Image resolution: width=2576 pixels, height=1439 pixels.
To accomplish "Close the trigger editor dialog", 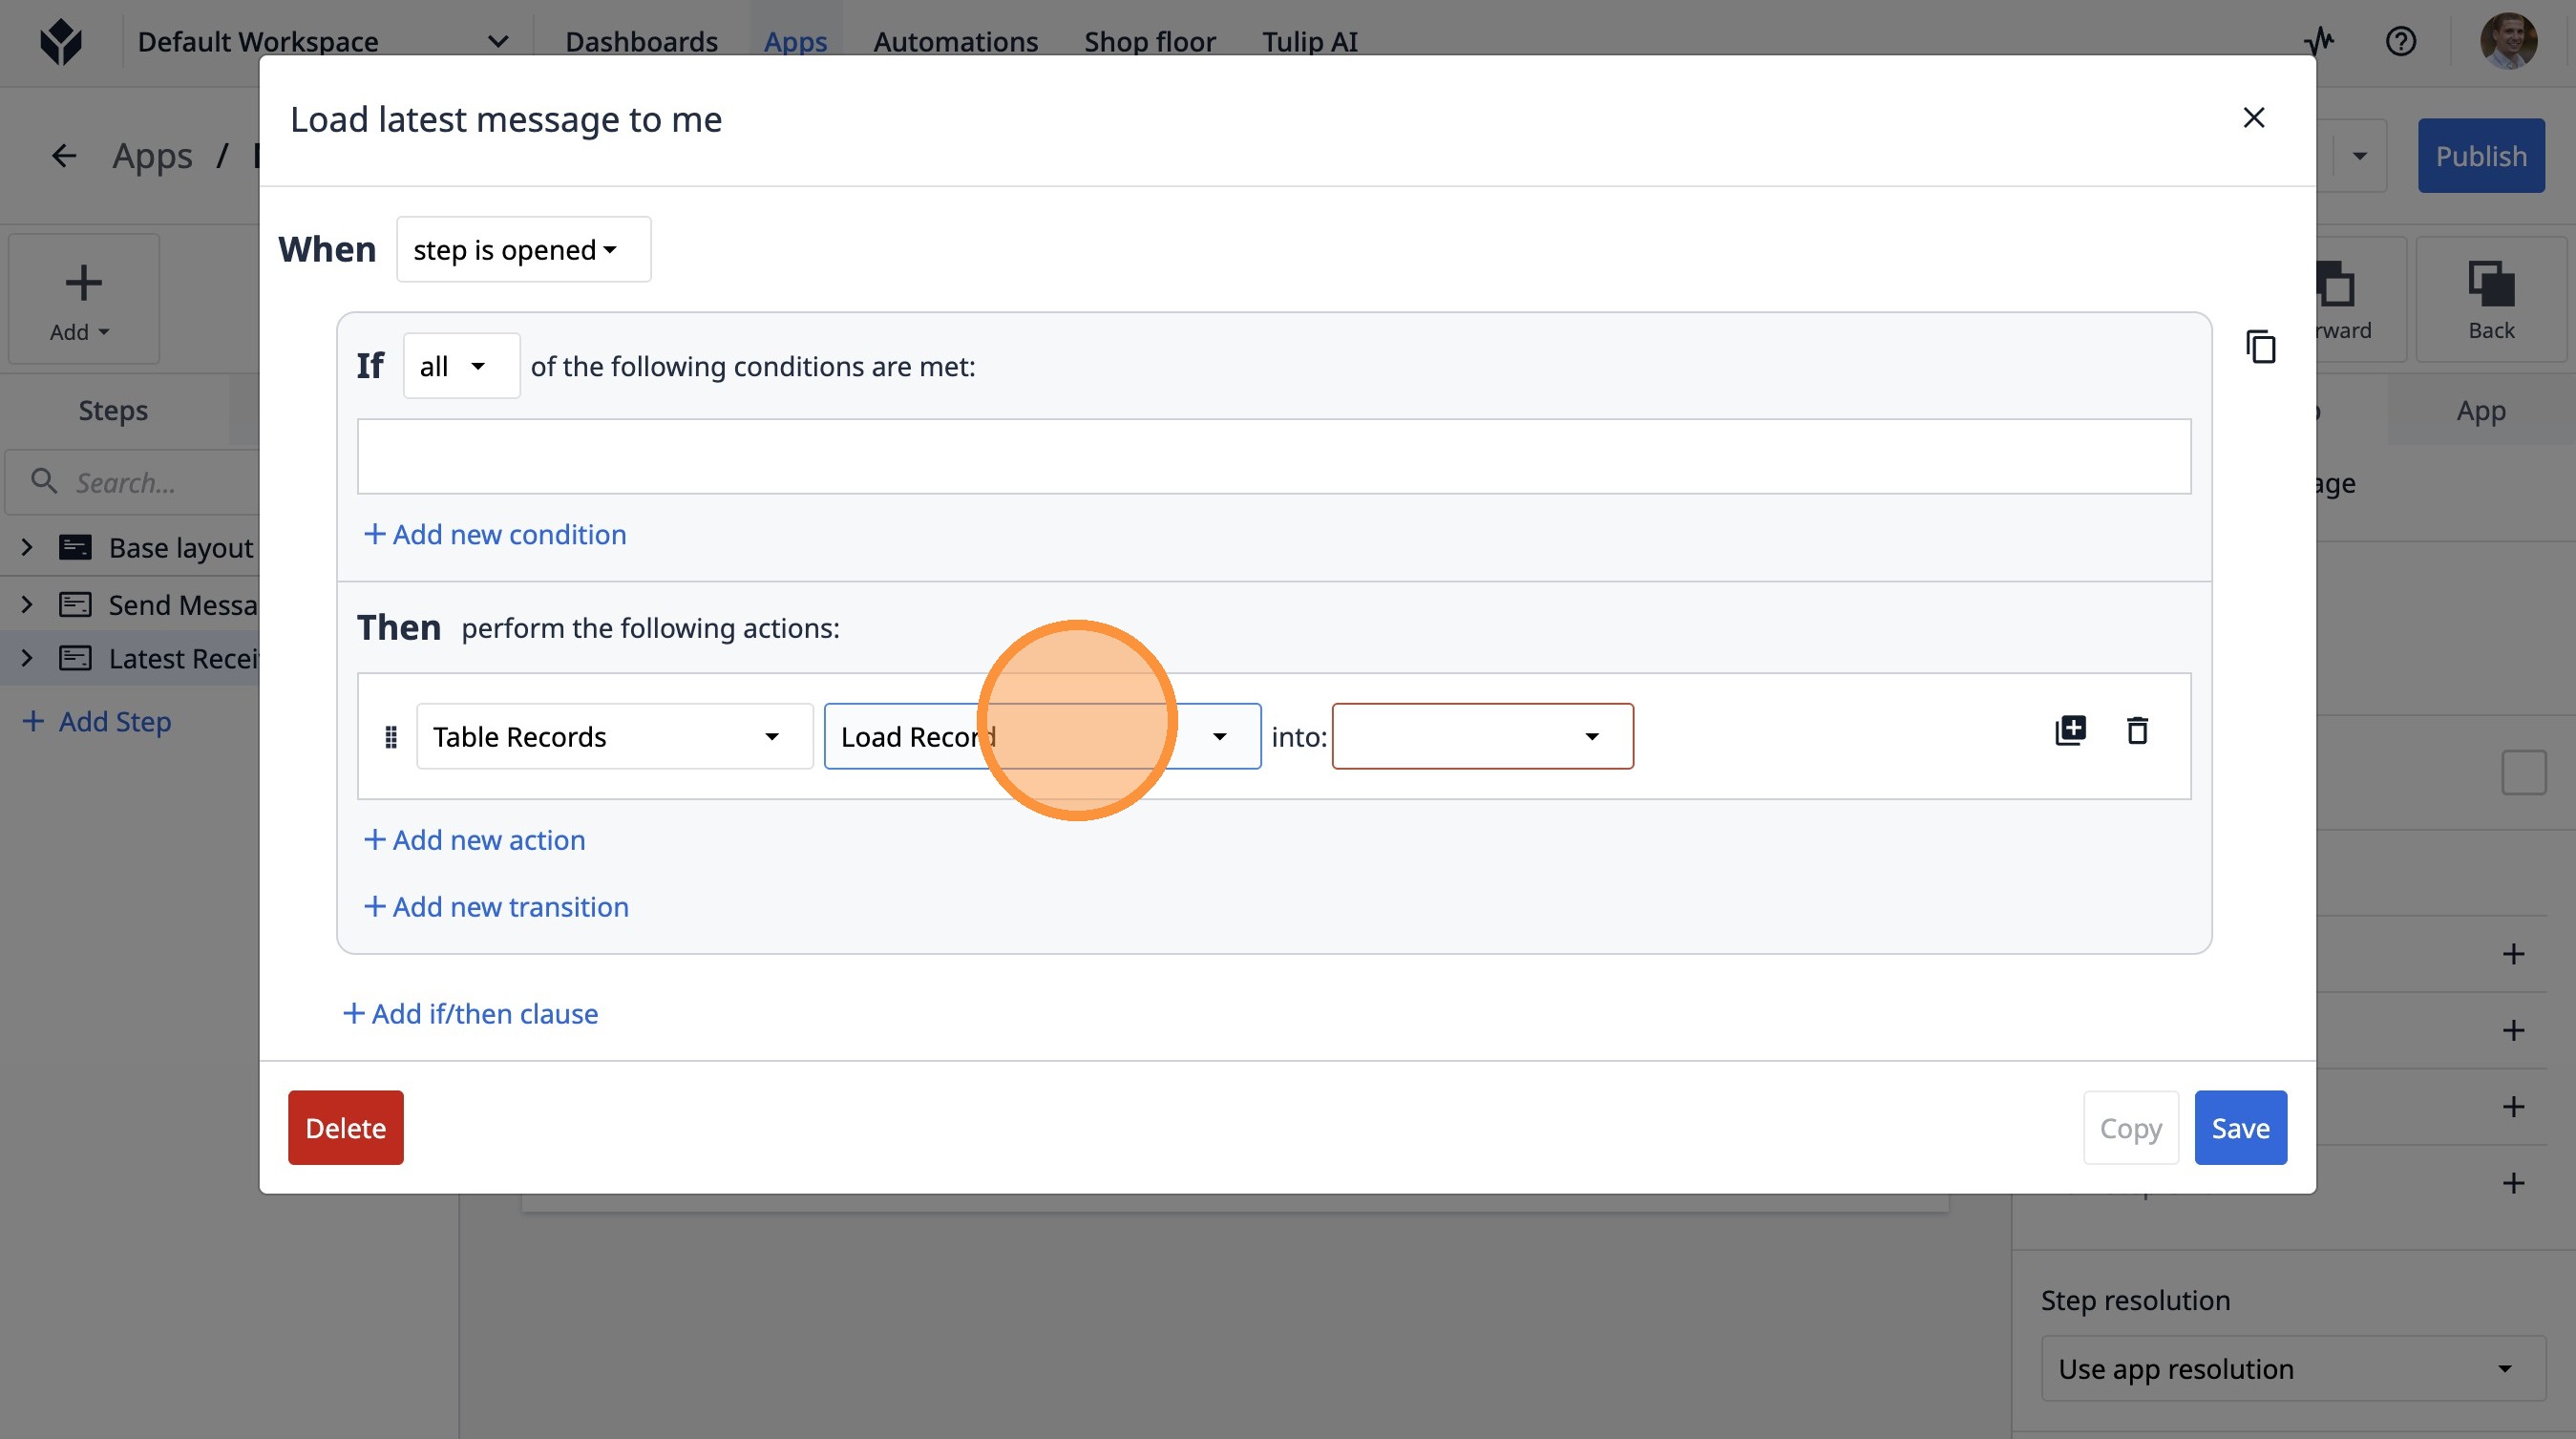I will pos(2253,118).
